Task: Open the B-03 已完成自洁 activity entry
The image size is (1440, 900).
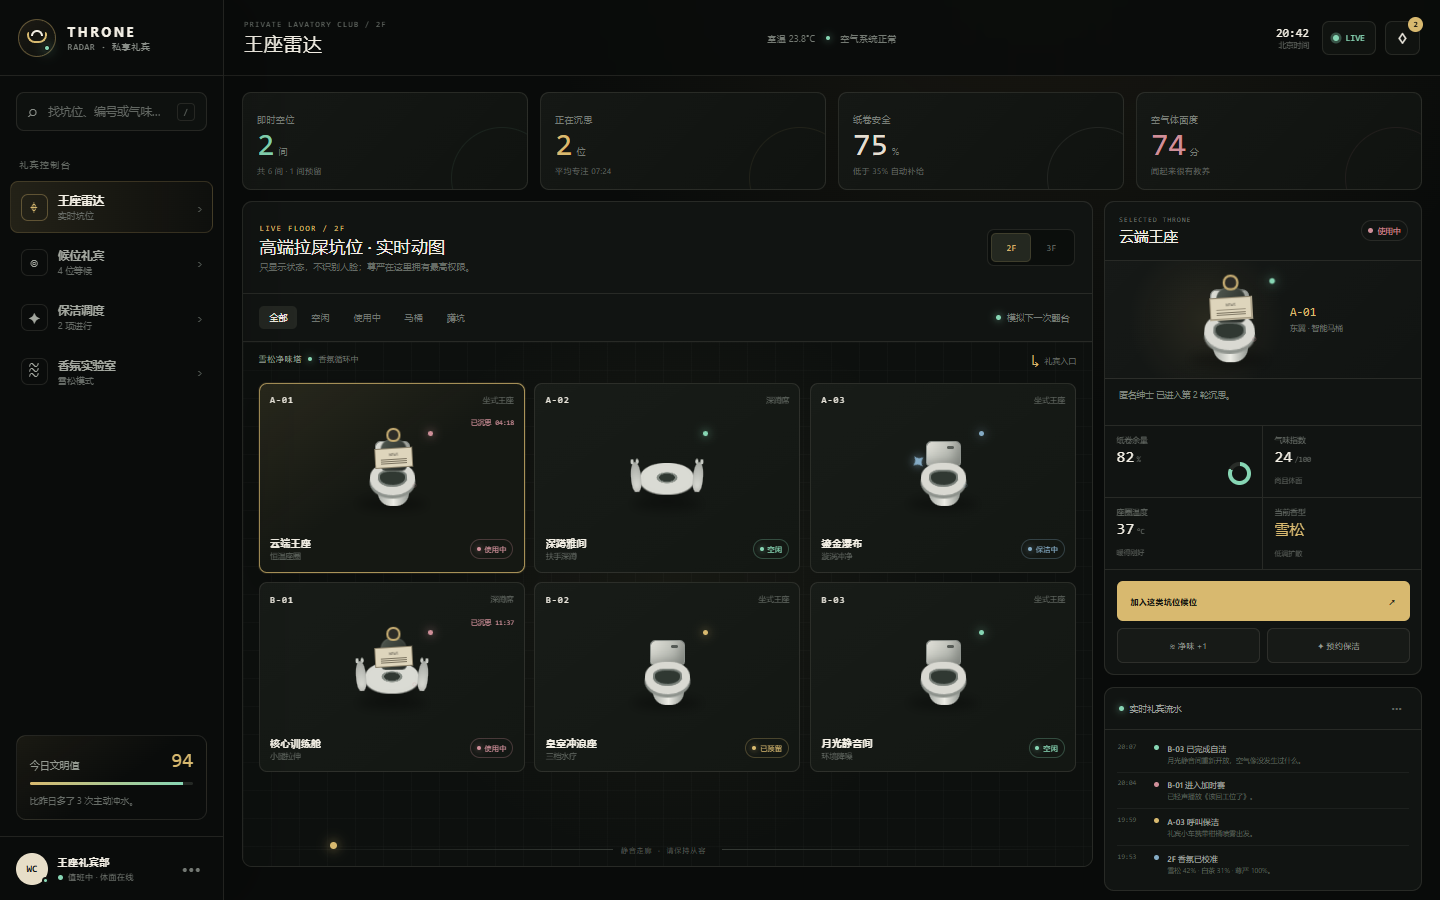Action: point(1263,754)
